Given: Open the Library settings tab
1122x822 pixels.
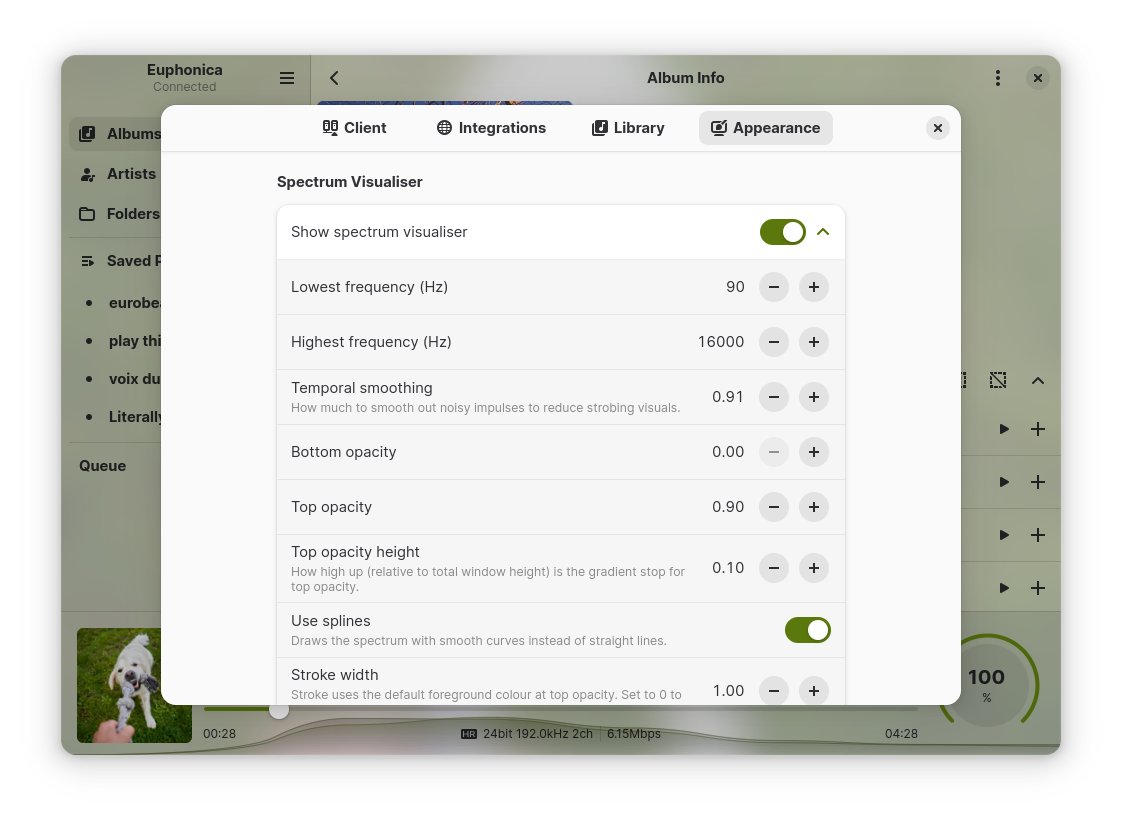Looking at the screenshot, I should (x=628, y=127).
